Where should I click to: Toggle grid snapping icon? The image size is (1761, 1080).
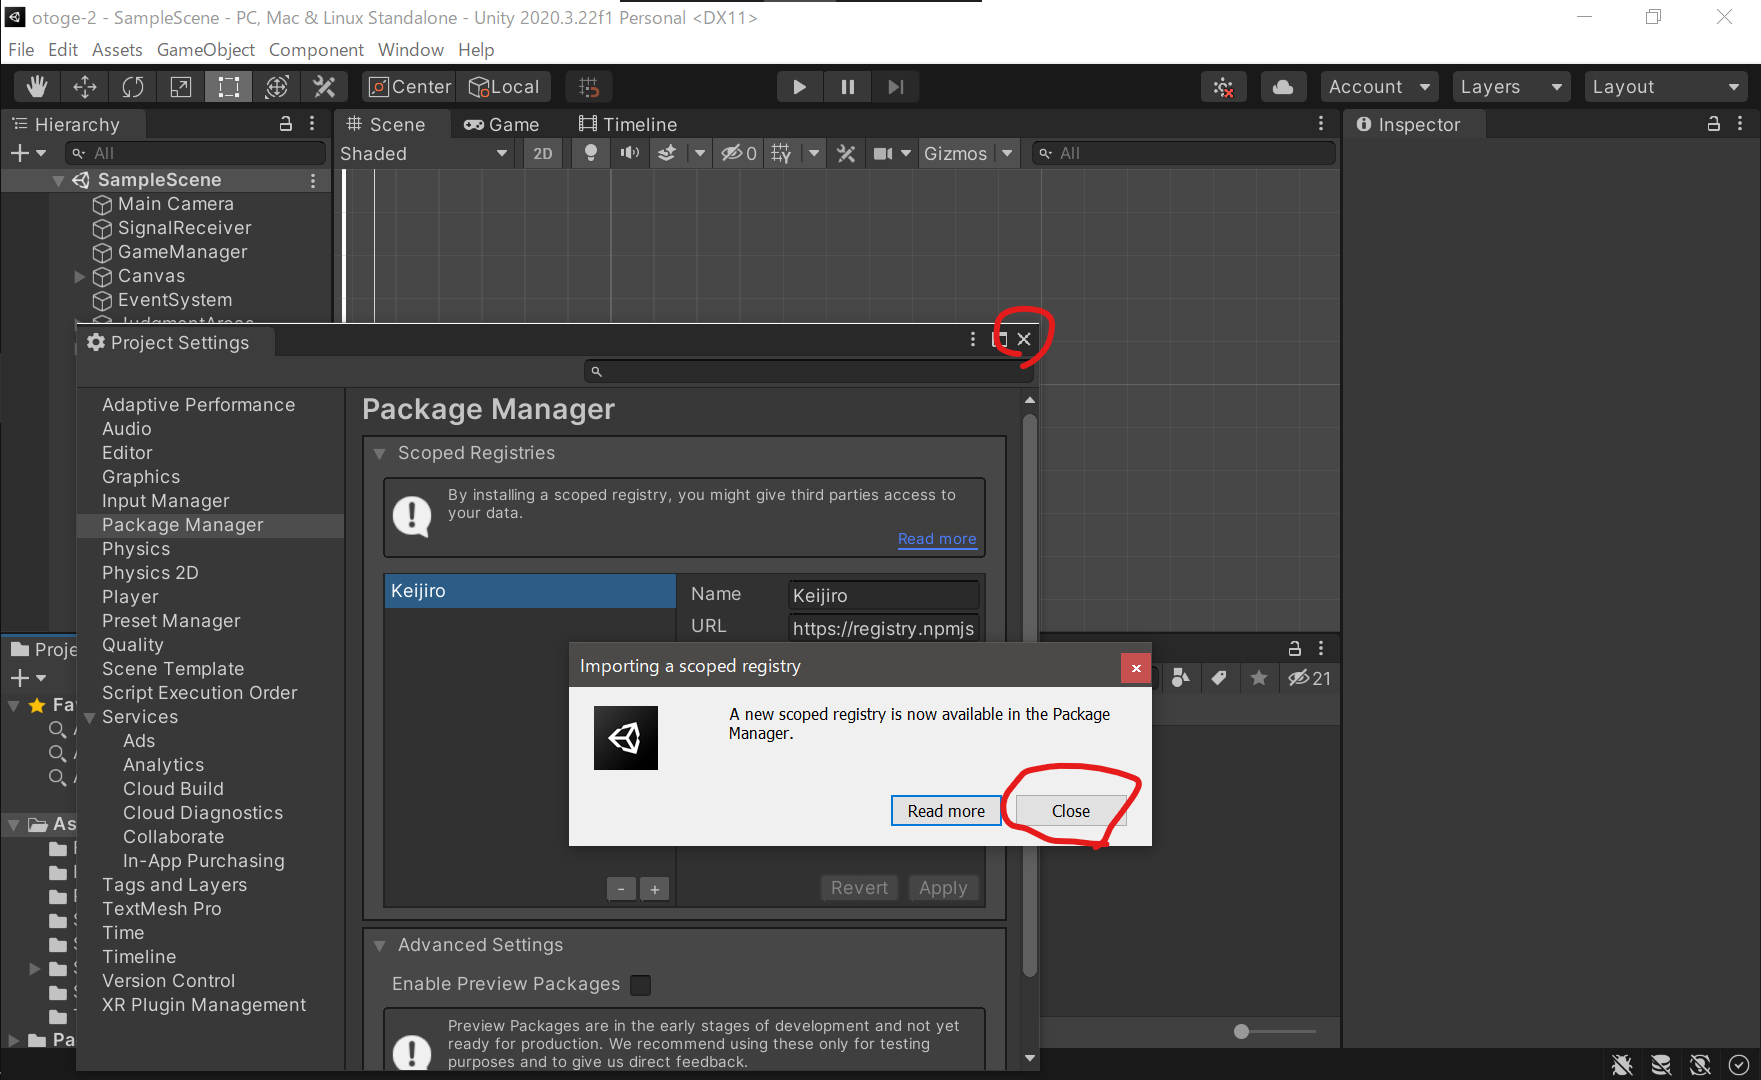(589, 87)
